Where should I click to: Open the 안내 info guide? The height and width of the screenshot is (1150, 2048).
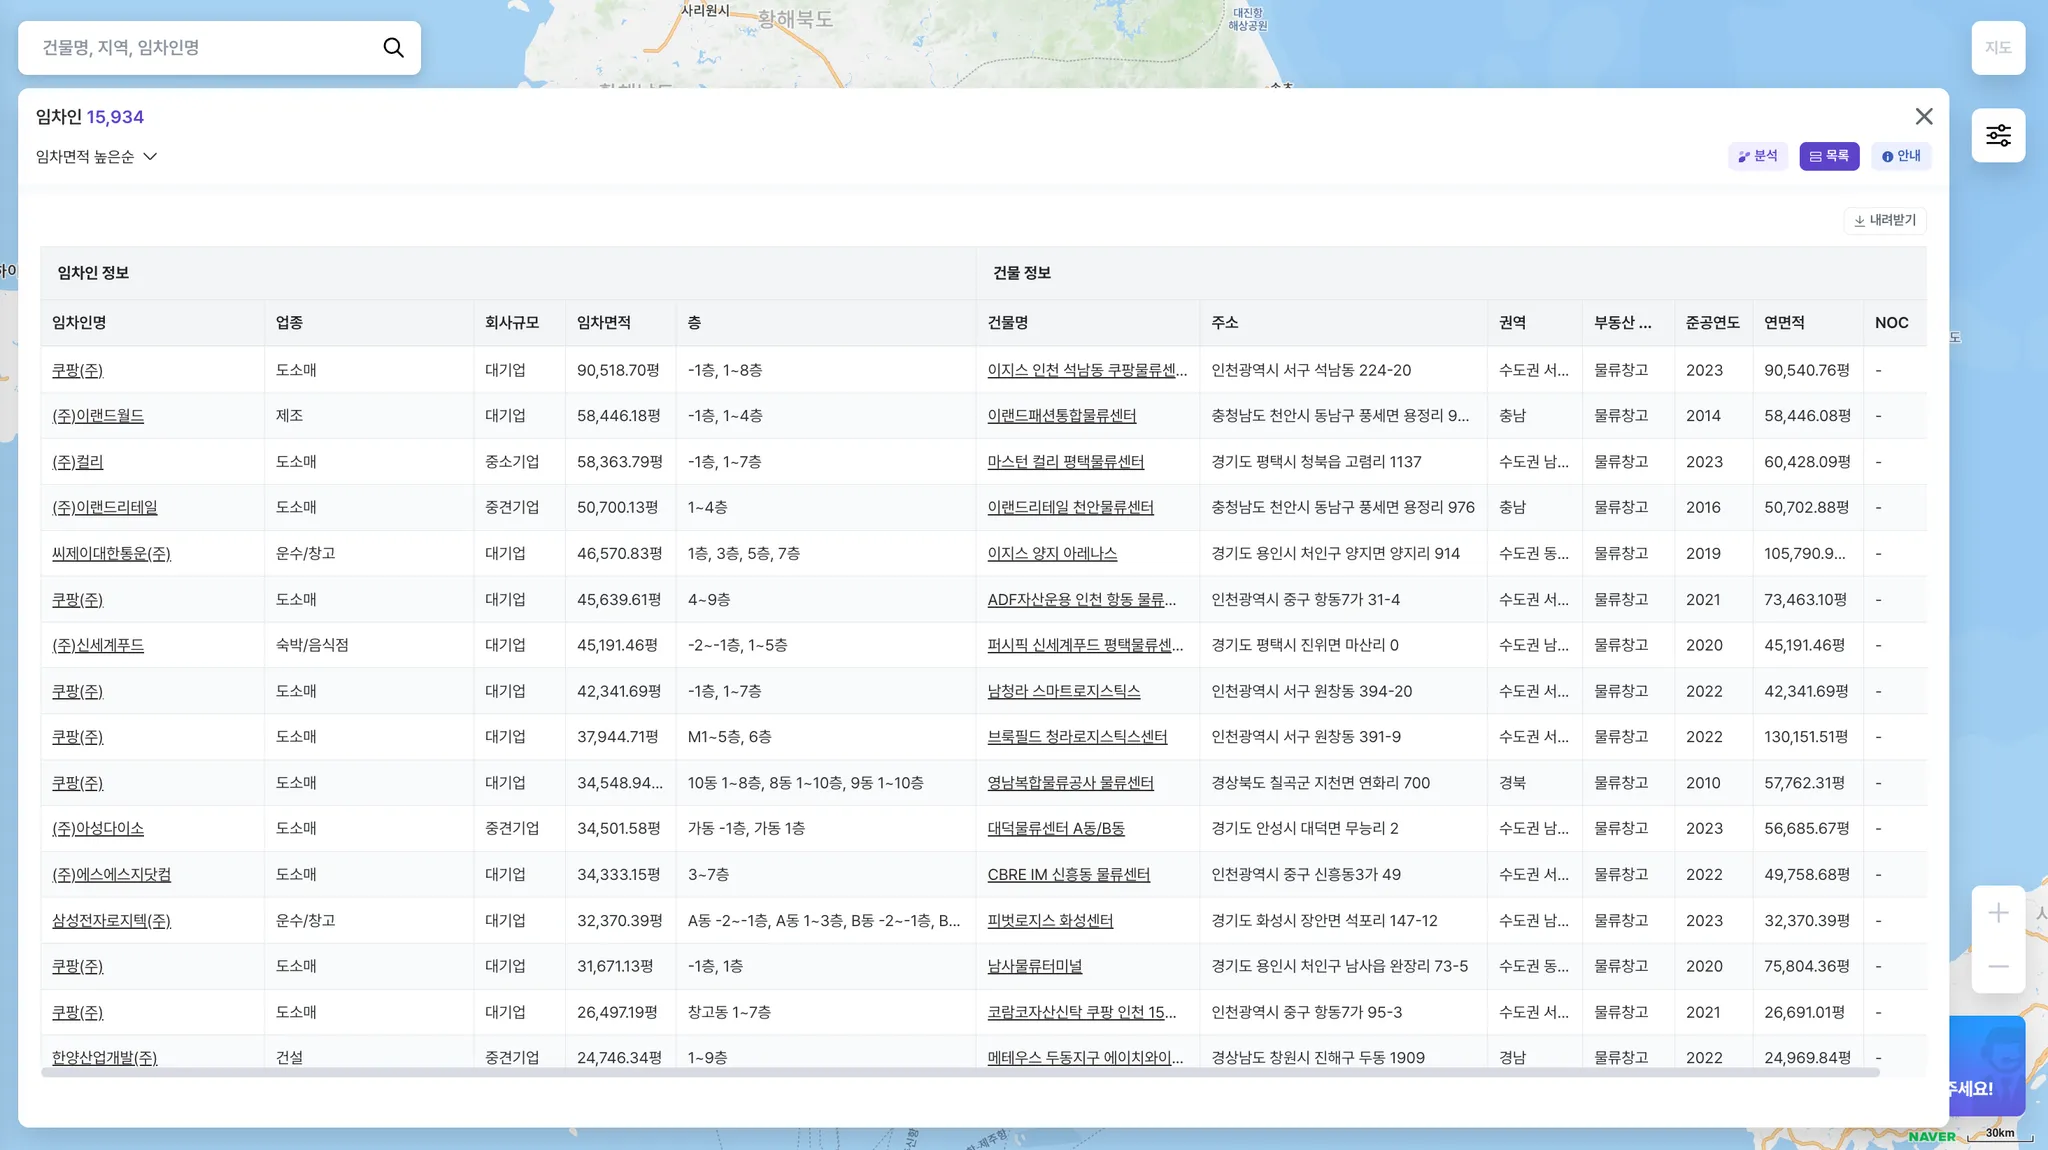pos(1900,156)
